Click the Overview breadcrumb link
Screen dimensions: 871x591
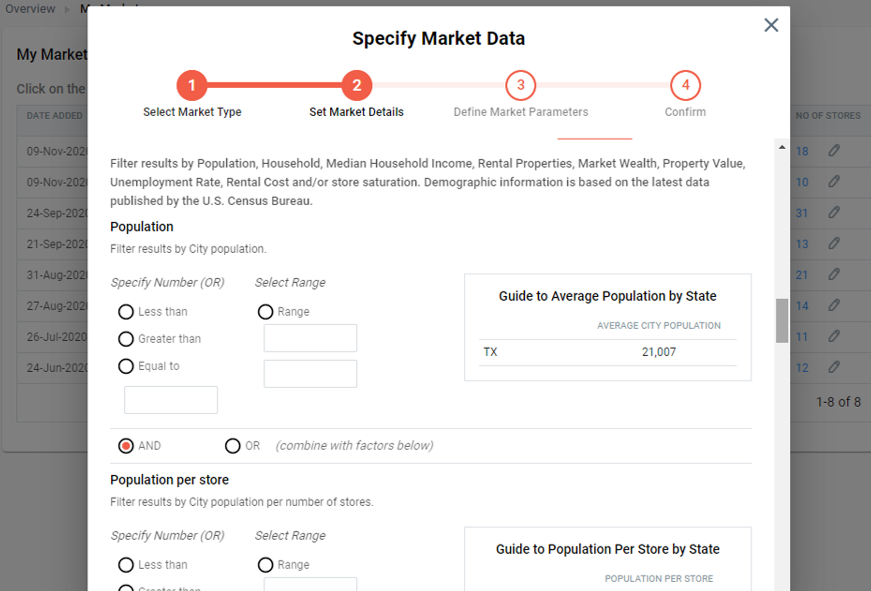30,9
